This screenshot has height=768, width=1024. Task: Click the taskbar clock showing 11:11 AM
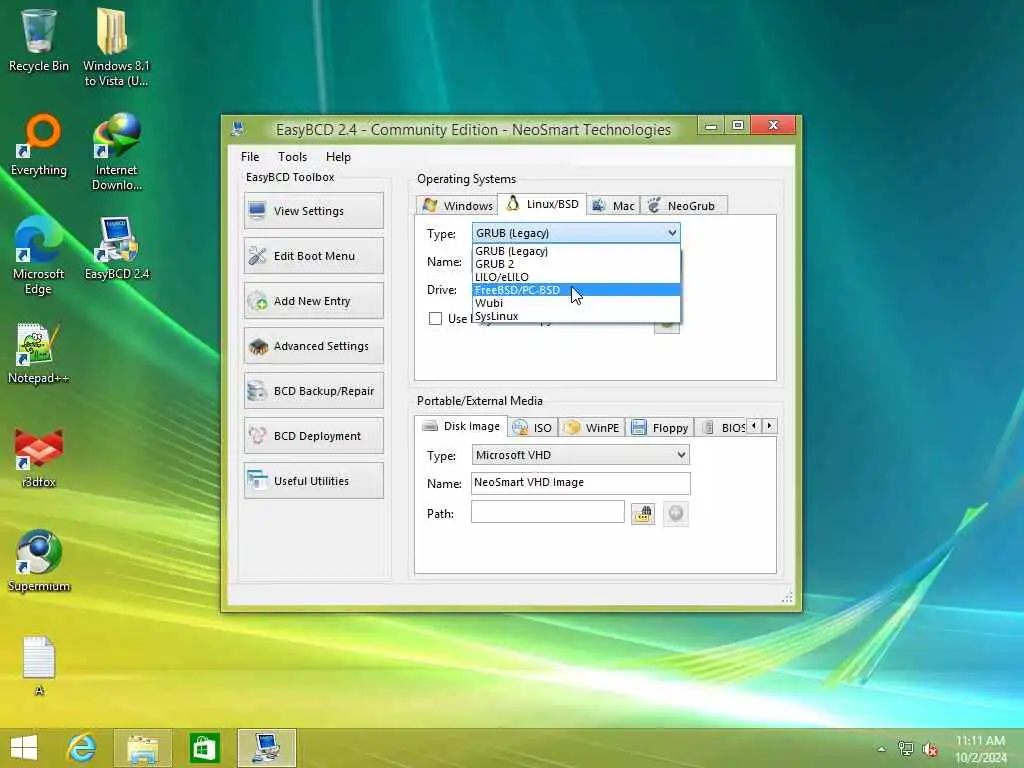coord(980,749)
